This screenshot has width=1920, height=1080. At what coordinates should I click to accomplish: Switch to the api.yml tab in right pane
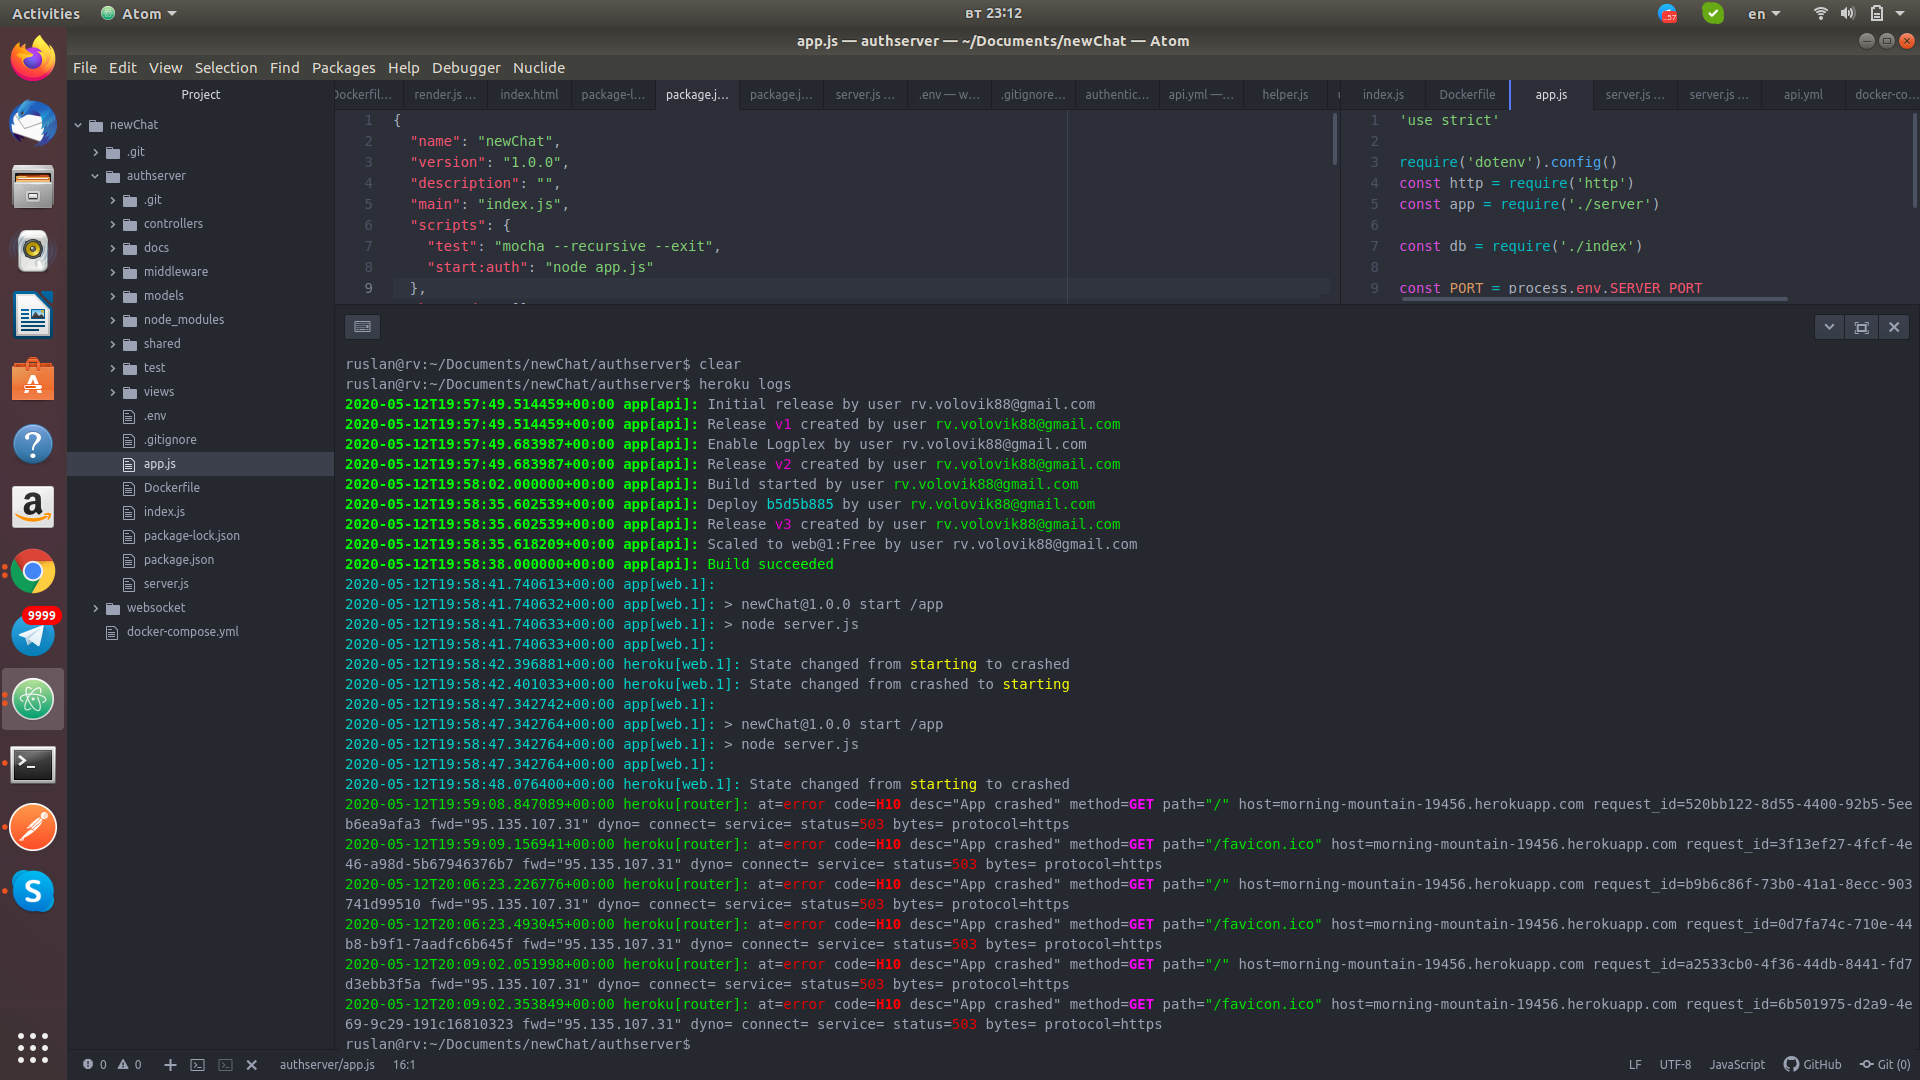1803,95
